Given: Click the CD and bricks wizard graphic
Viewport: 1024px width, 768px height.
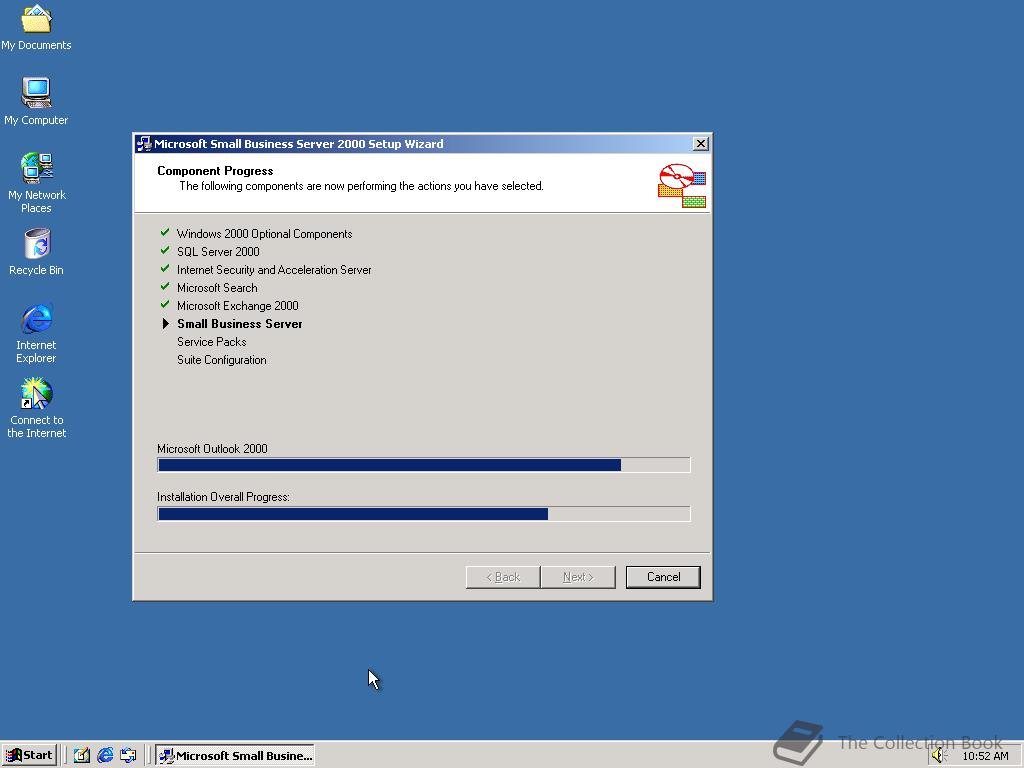Looking at the screenshot, I should [682, 185].
